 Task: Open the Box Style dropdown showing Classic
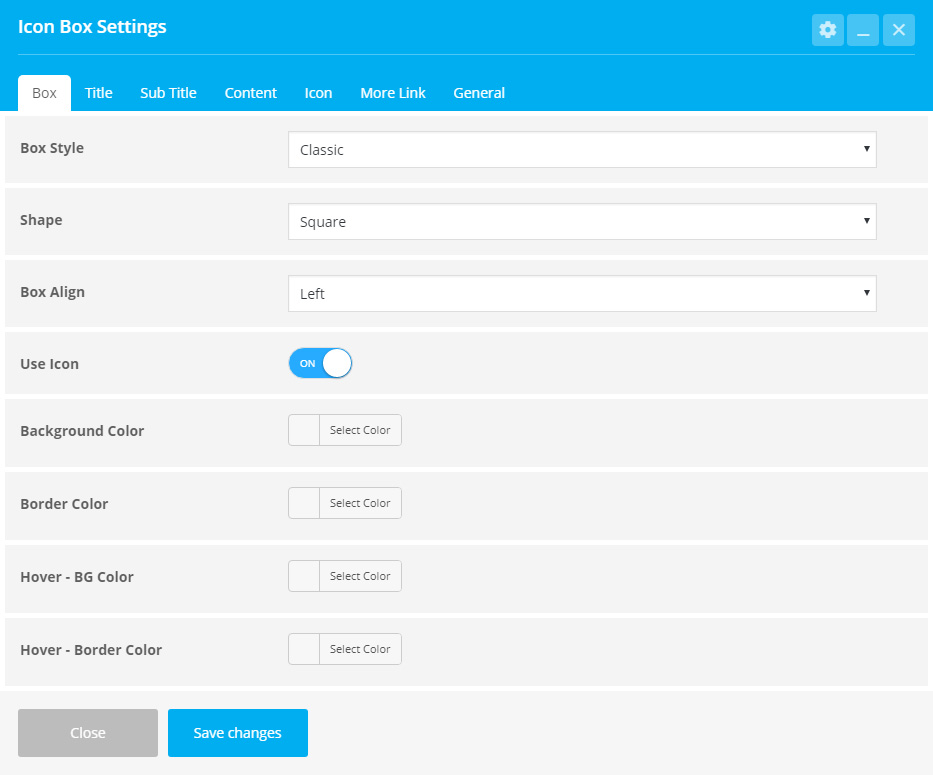click(582, 149)
